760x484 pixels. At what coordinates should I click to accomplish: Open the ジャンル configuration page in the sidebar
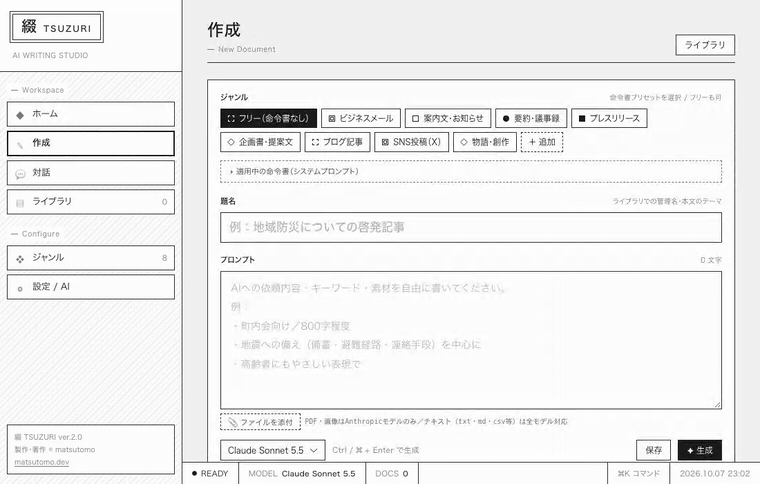click(91, 258)
